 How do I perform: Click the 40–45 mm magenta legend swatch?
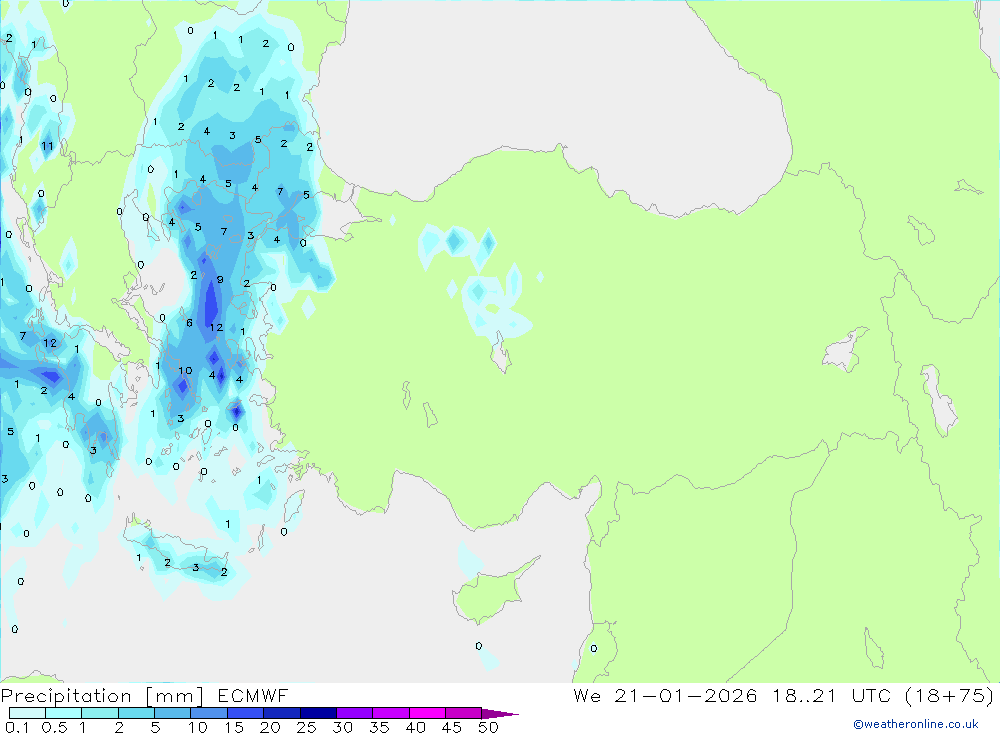pos(427,713)
